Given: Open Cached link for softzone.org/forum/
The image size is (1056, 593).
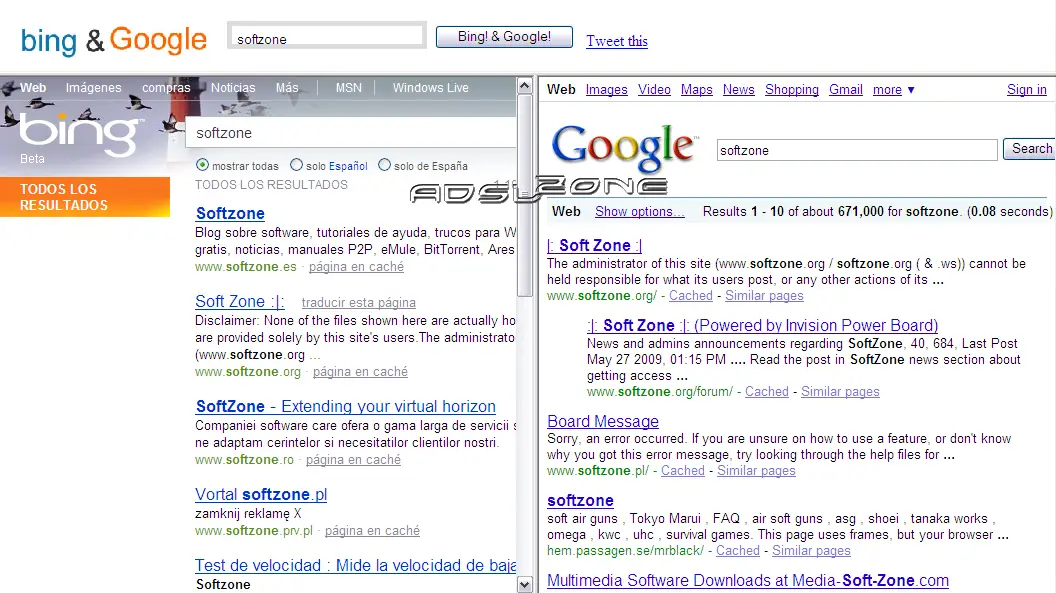Looking at the screenshot, I should (x=766, y=392).
